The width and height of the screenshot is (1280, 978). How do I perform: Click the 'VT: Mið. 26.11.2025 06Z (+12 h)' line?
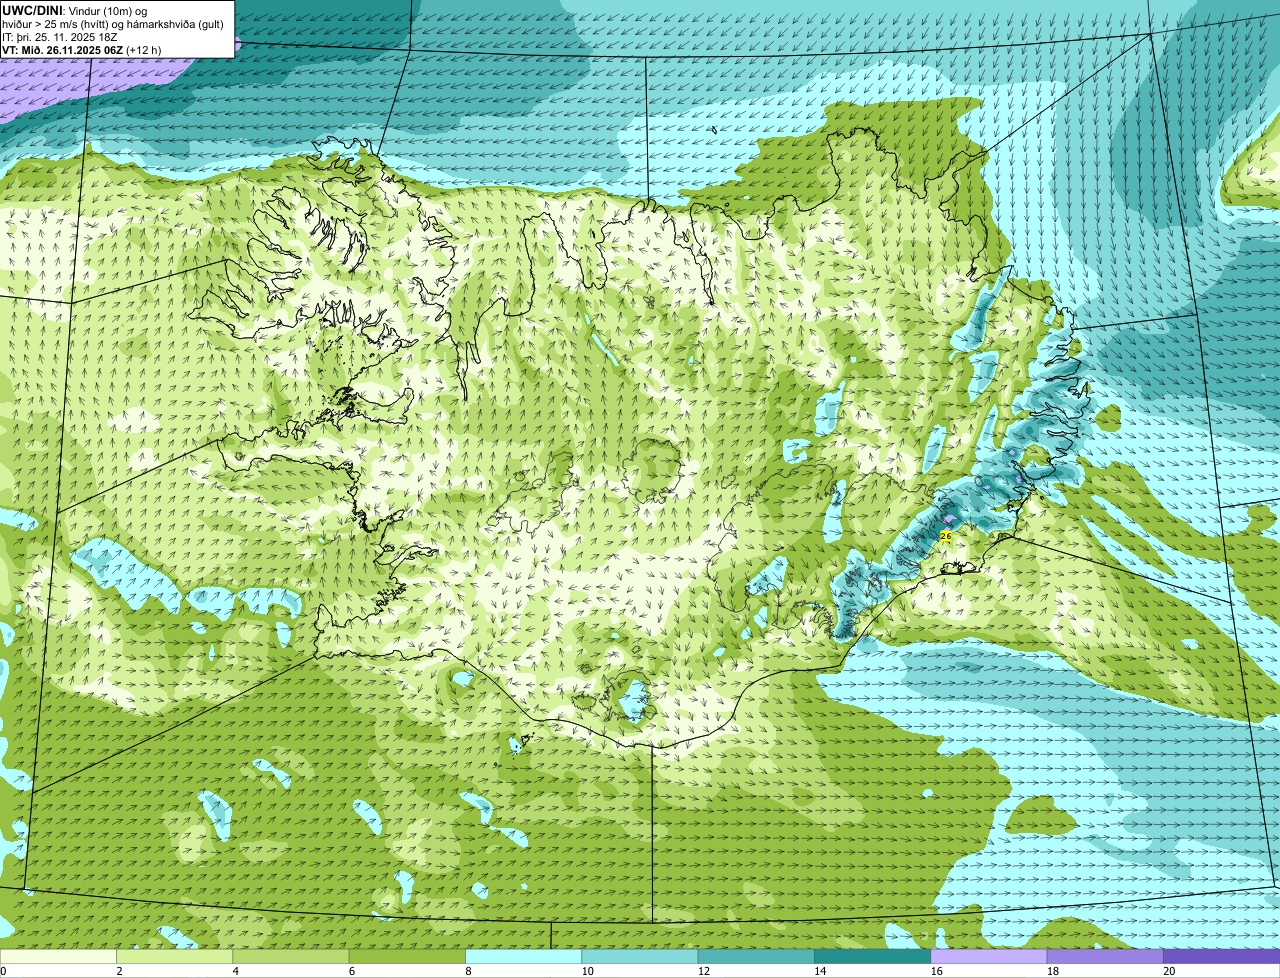coord(82,49)
